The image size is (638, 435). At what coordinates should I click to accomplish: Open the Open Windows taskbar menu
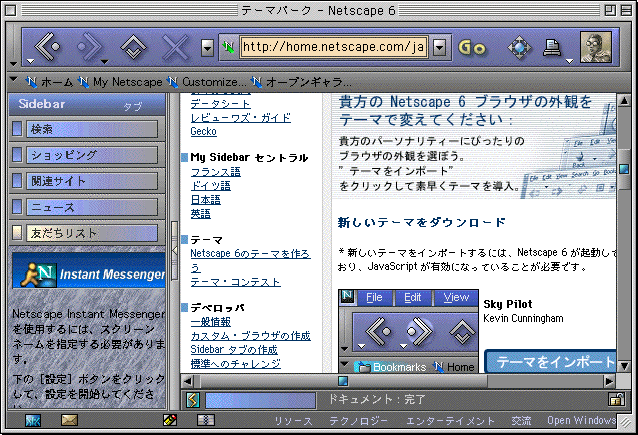(581, 420)
